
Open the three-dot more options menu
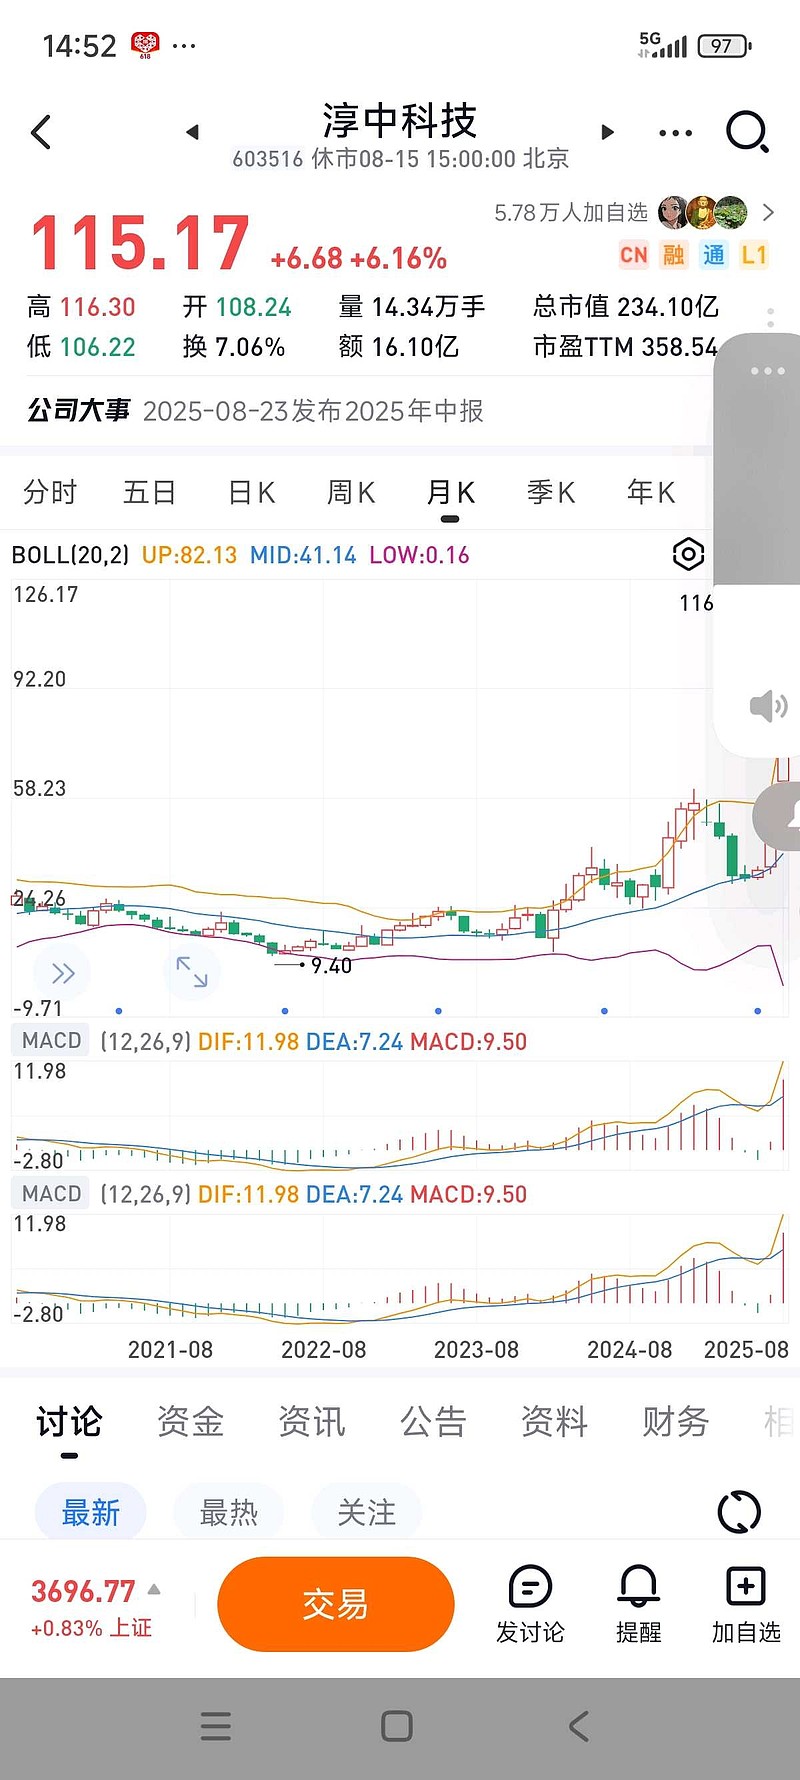675,132
